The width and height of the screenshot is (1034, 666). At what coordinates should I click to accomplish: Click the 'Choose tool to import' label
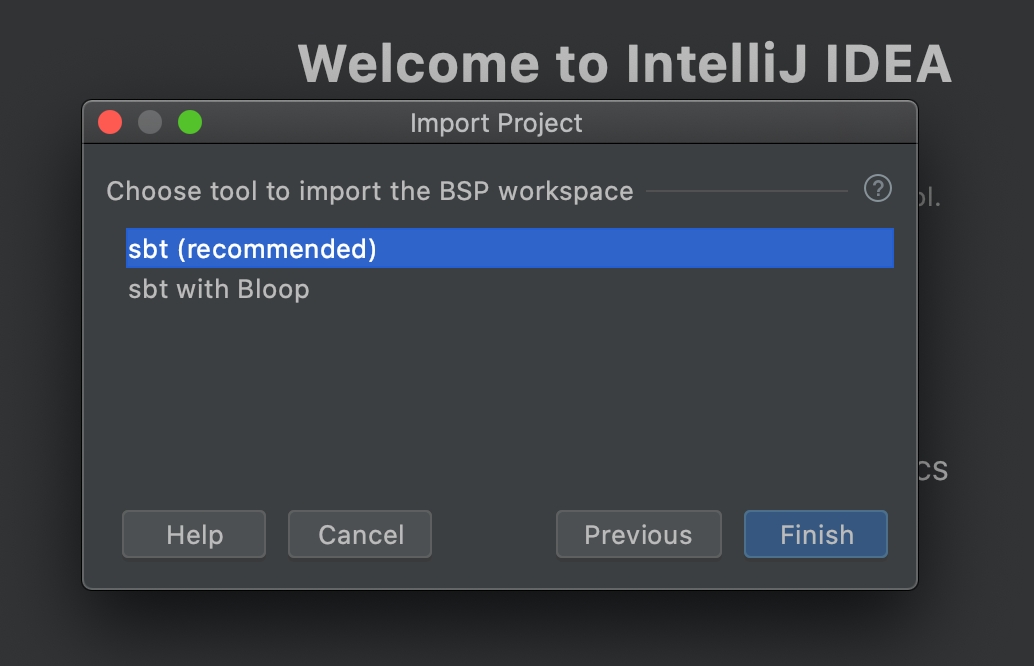[x=250, y=191]
